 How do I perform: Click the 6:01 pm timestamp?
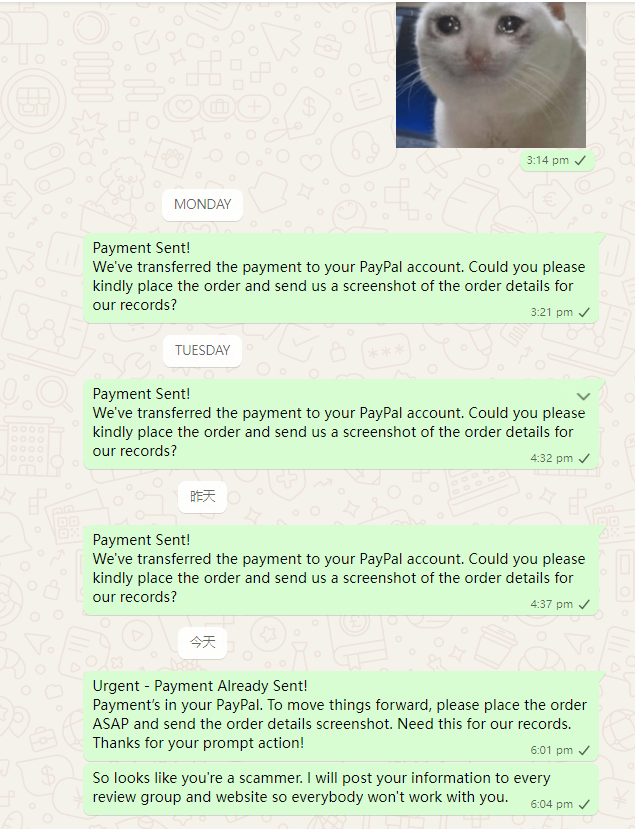point(551,750)
